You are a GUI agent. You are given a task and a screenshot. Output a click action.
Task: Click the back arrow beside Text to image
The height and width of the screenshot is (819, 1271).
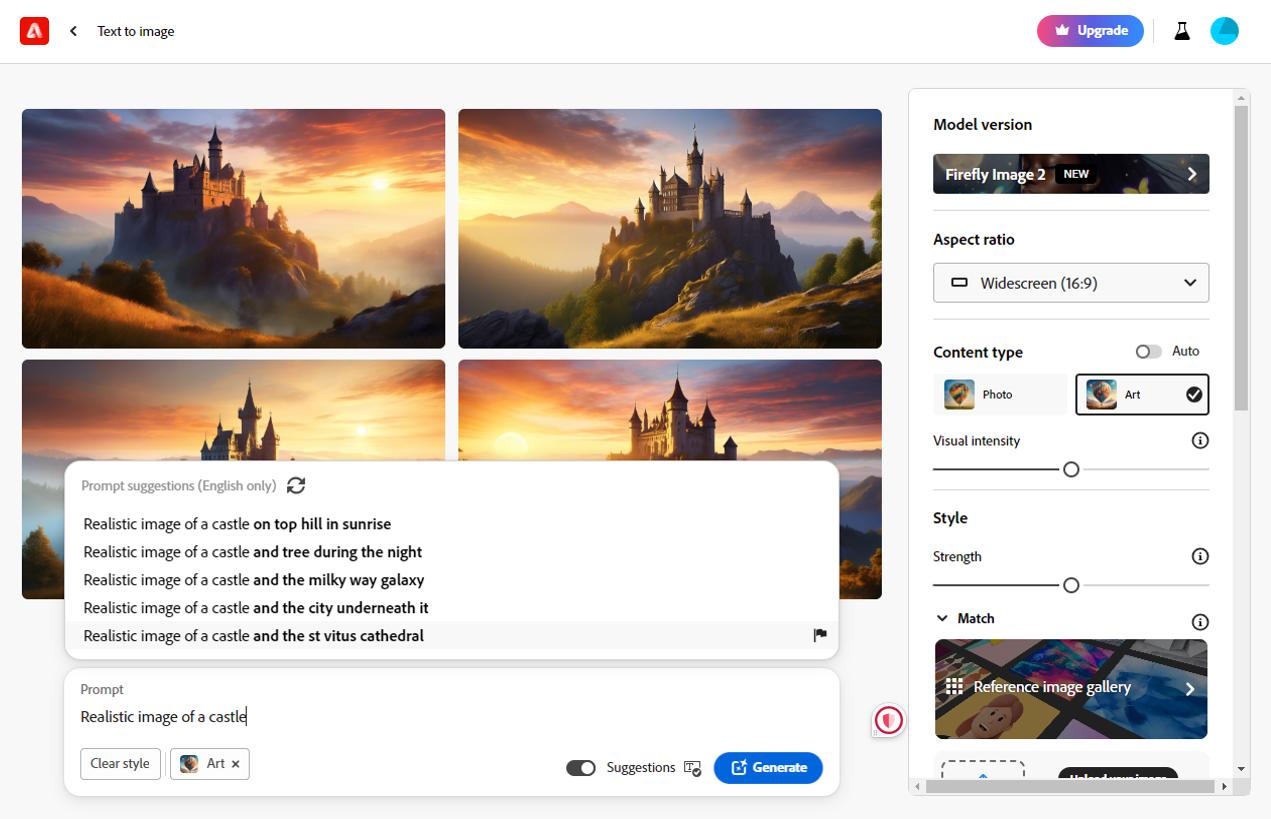coord(73,30)
